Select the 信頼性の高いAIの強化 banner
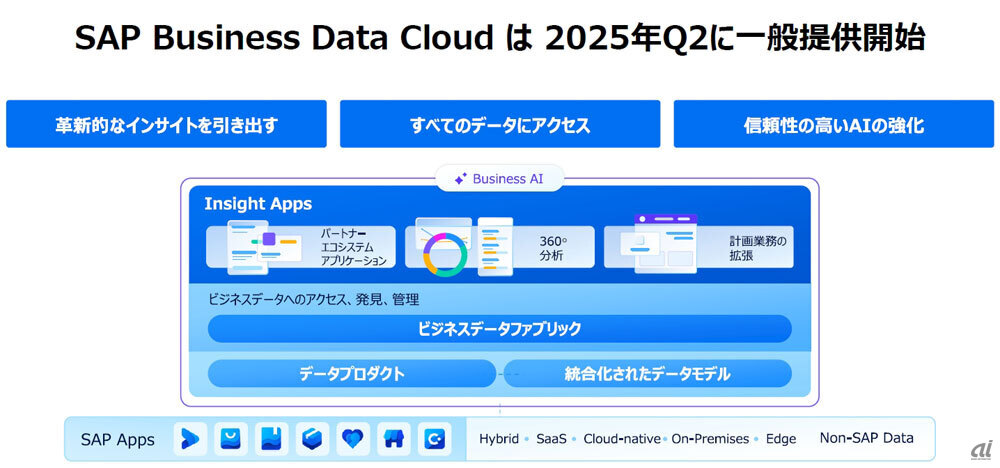Viewport: 1000px width, 468px height. 834,124
